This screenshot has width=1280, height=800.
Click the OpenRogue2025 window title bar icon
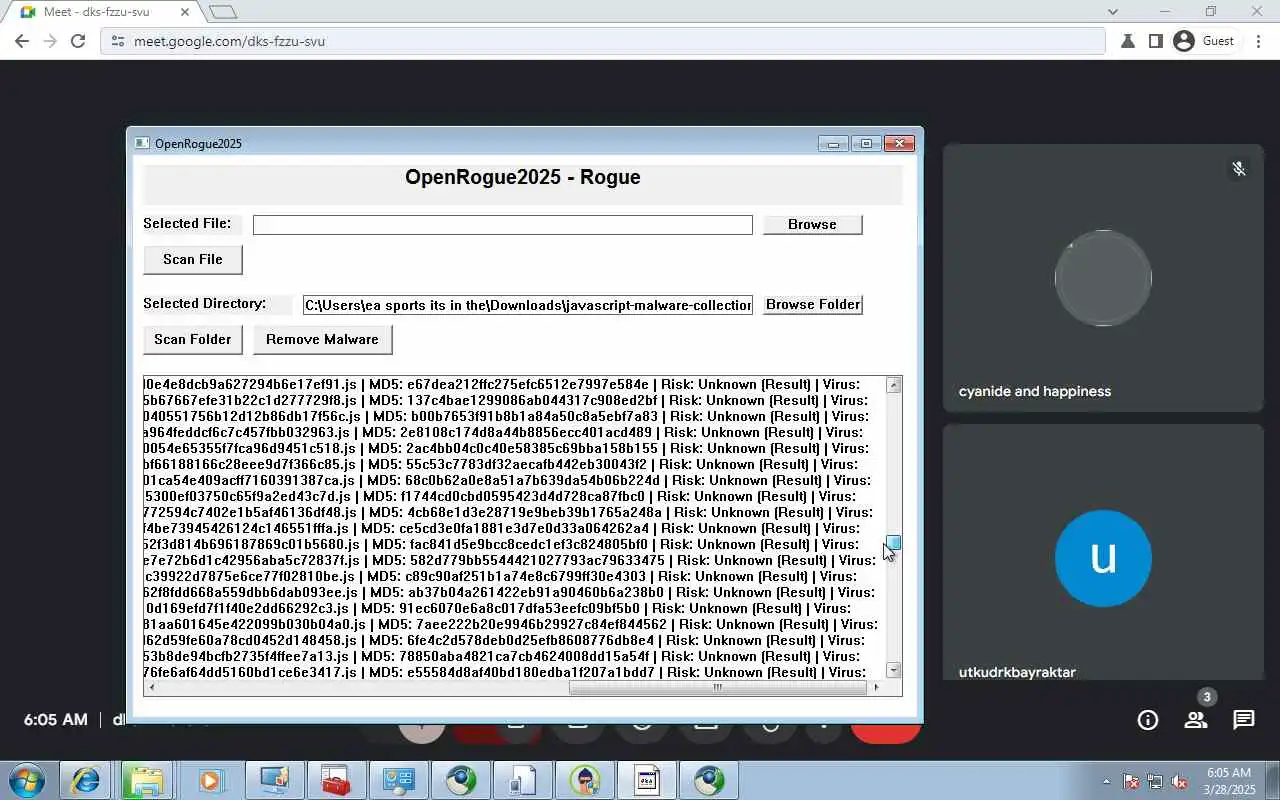(142, 143)
